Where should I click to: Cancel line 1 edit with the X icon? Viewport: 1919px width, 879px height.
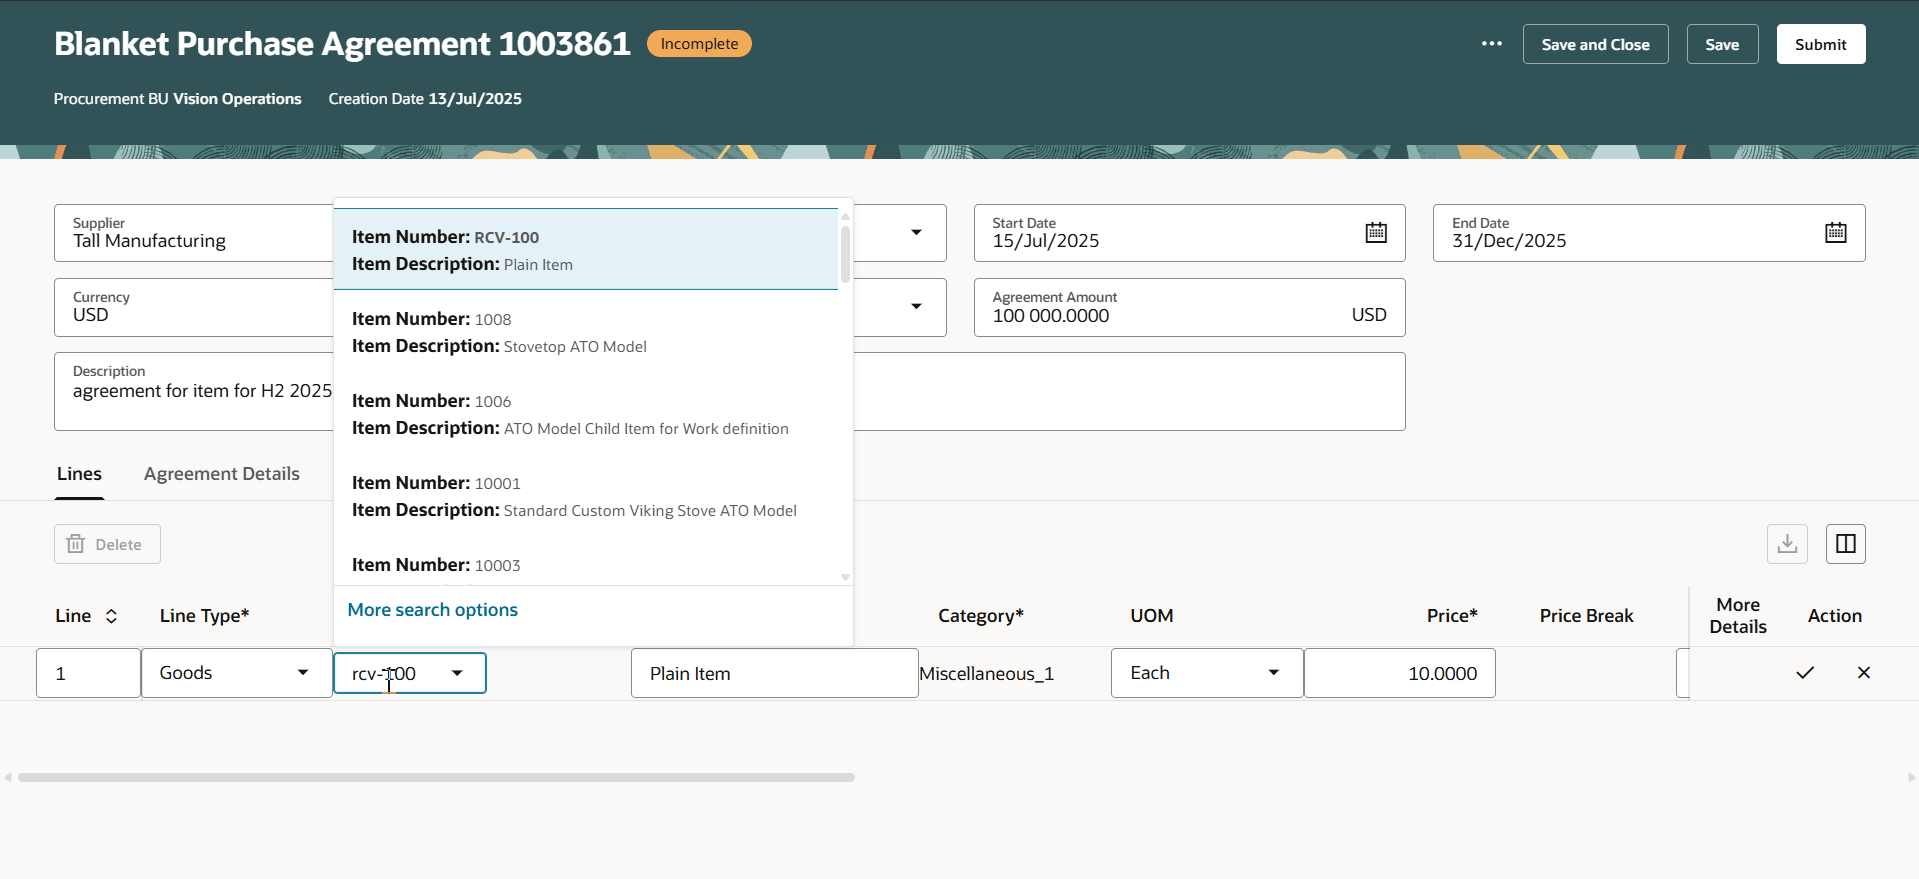(x=1864, y=673)
